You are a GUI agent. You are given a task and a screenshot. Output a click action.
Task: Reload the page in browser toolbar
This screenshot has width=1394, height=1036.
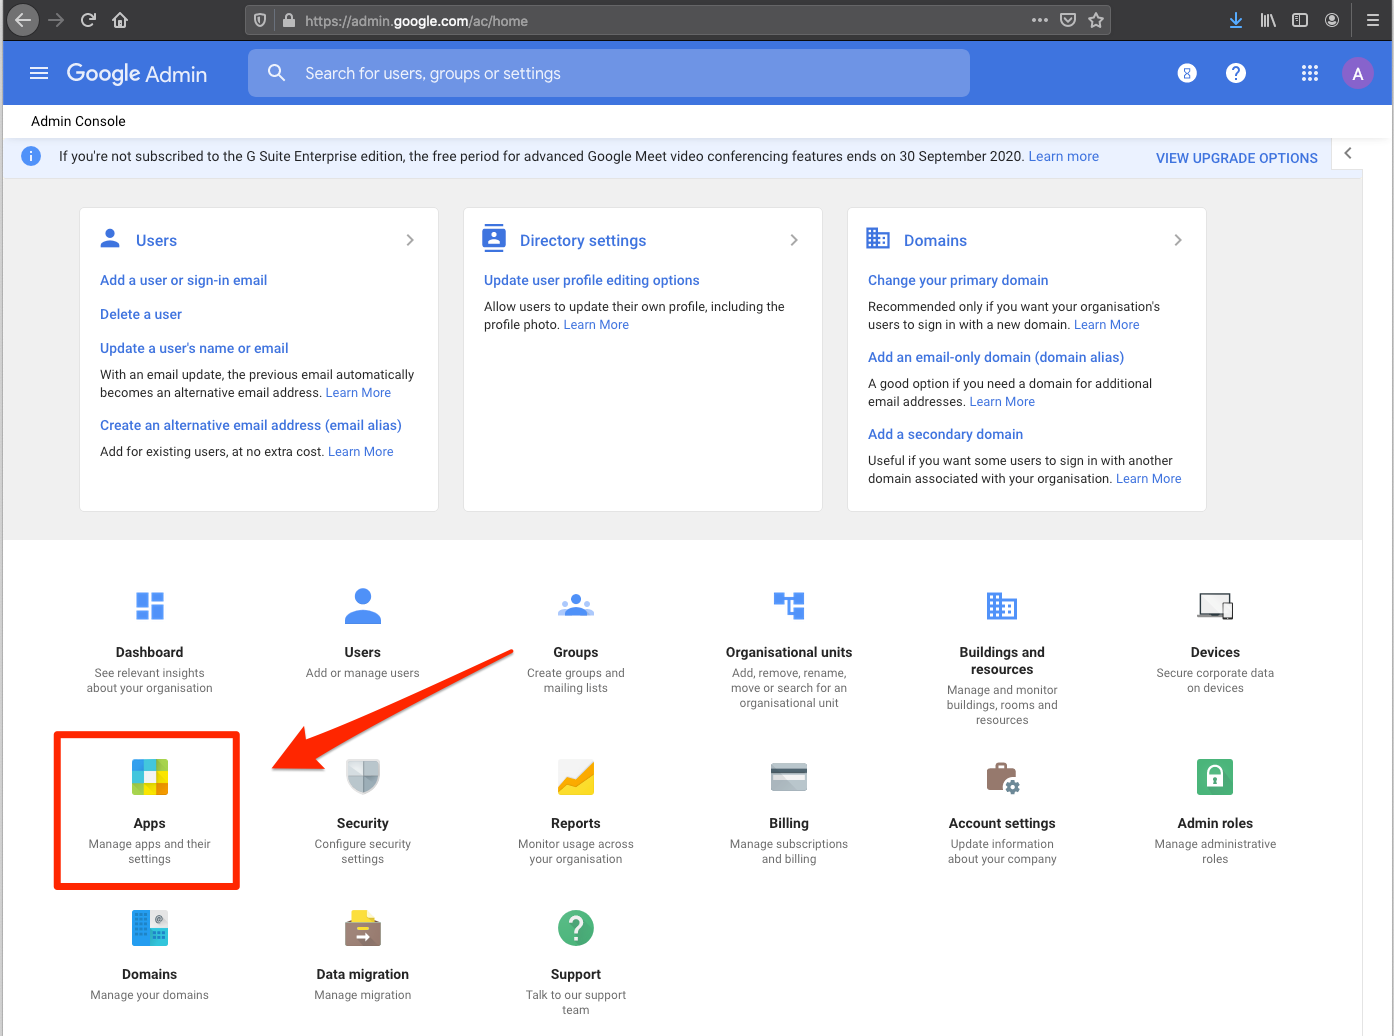pos(88,20)
